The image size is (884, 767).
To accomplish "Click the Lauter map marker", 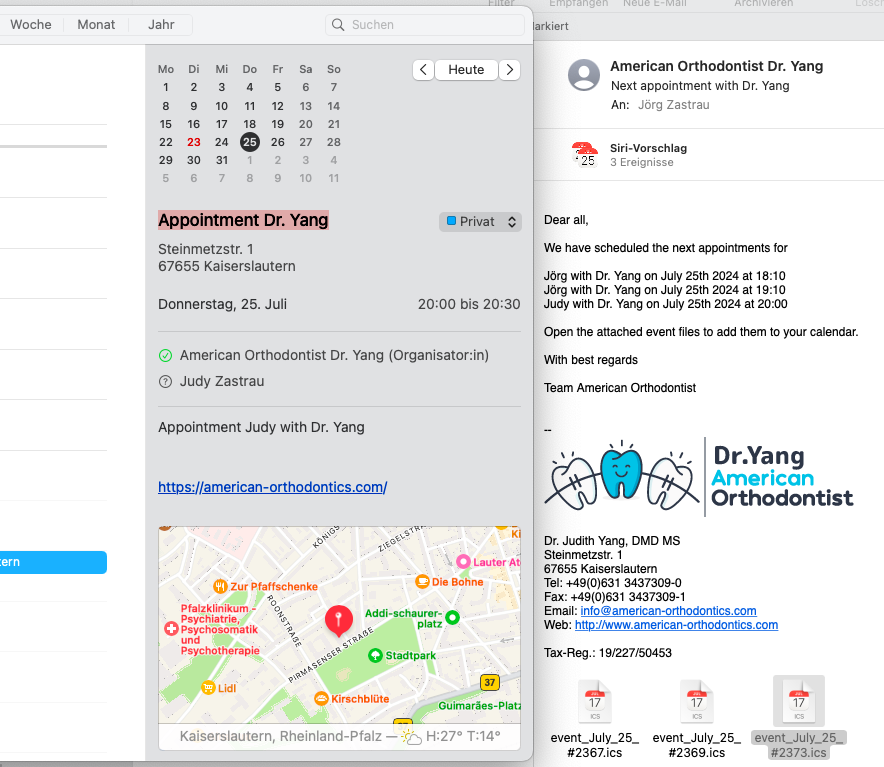I will pos(463,562).
